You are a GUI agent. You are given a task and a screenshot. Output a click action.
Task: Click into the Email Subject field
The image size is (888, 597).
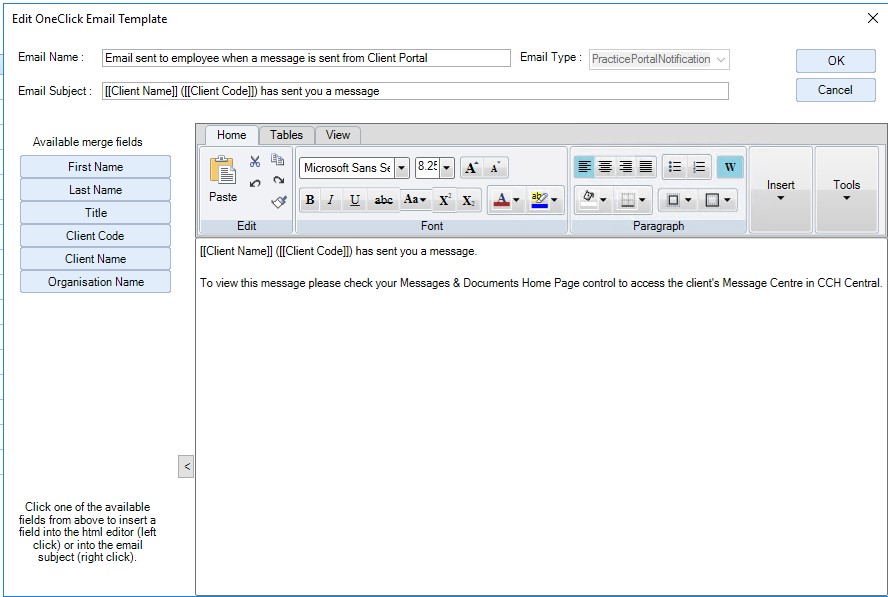[415, 91]
